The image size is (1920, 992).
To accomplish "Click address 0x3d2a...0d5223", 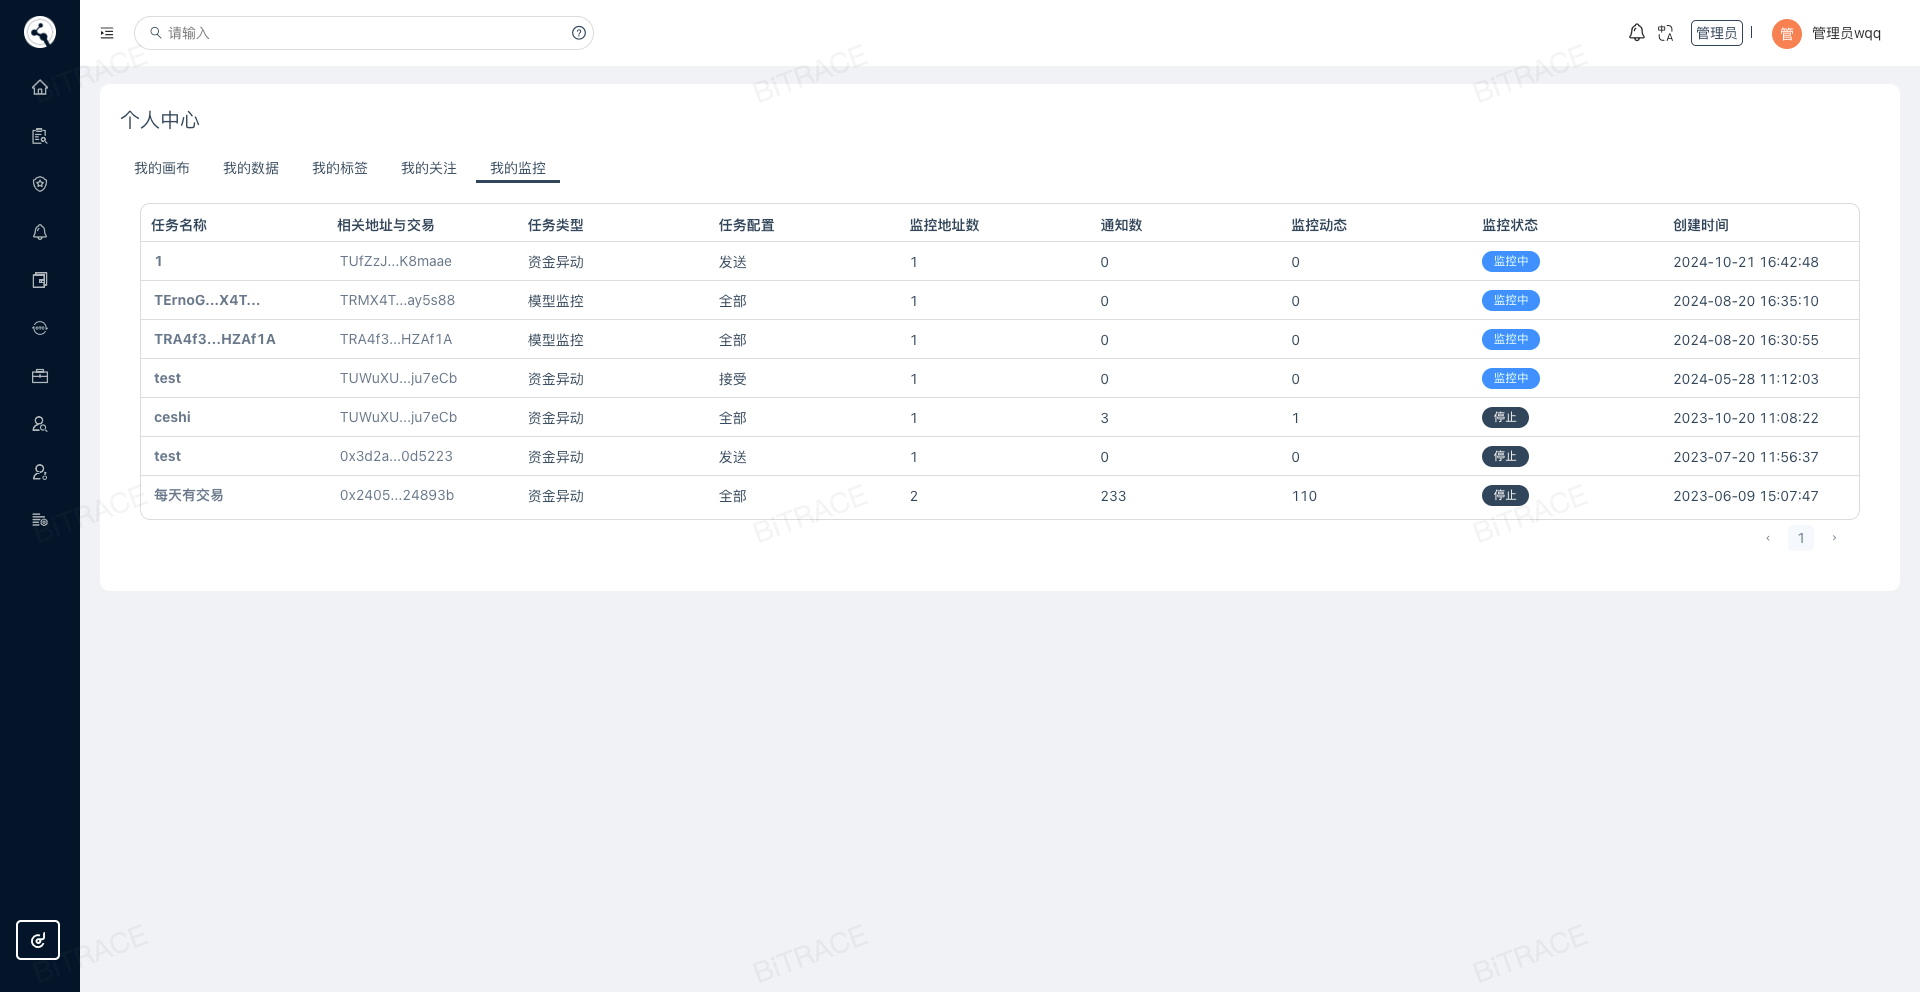I will [x=396, y=456].
